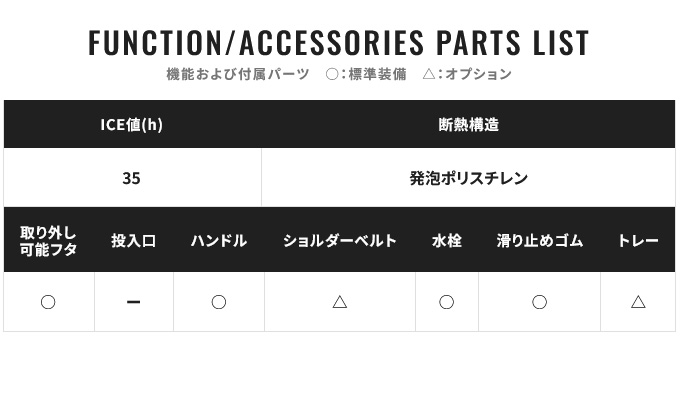680x414 pixels.
Task: Click the 水栓 column header
Action: [x=447, y=240]
